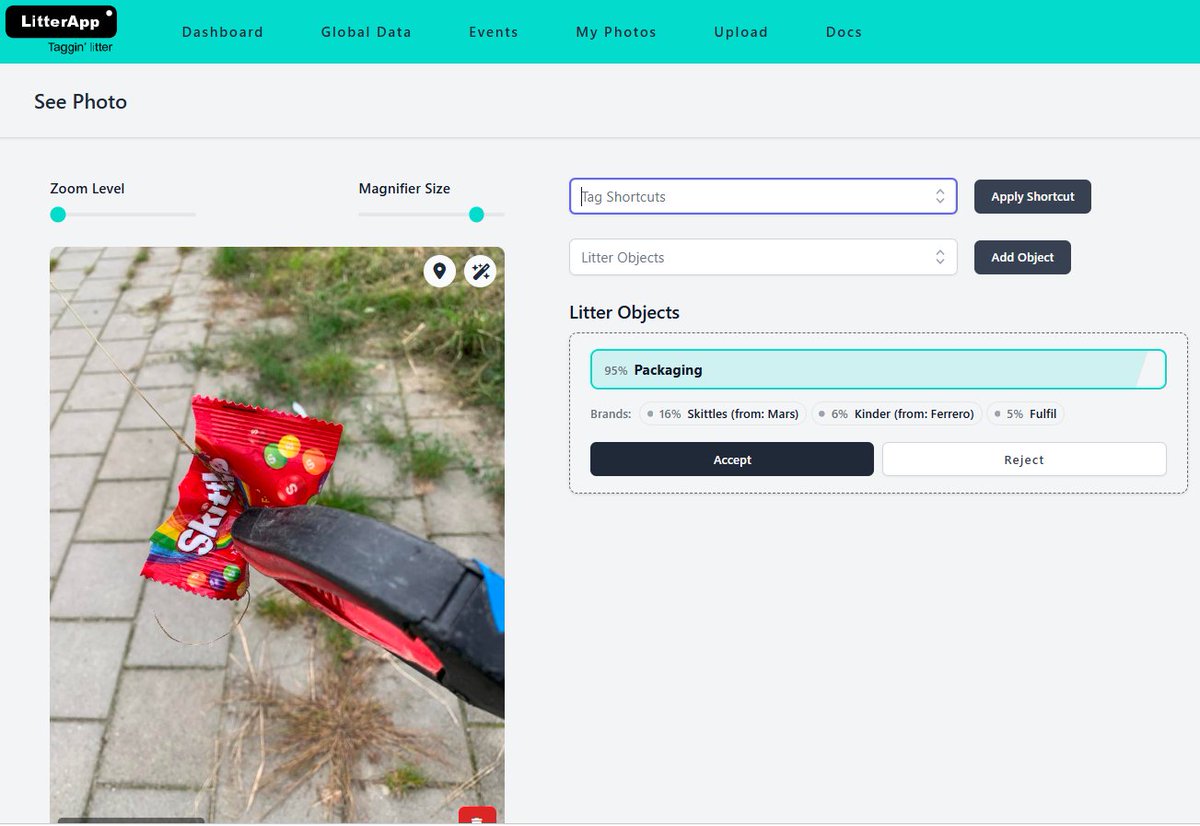Click the 'Brands:' label
The width and height of the screenshot is (1200, 826).
[611, 414]
